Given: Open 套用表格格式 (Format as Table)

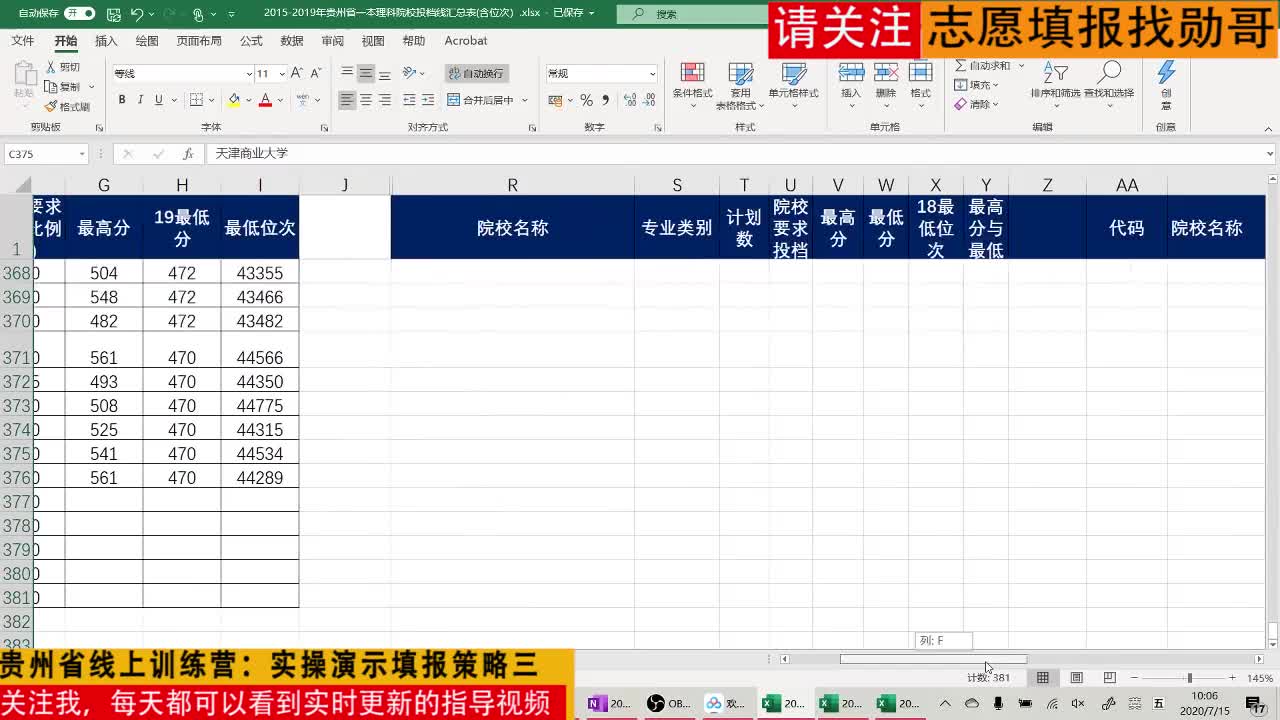Looking at the screenshot, I should click(741, 86).
